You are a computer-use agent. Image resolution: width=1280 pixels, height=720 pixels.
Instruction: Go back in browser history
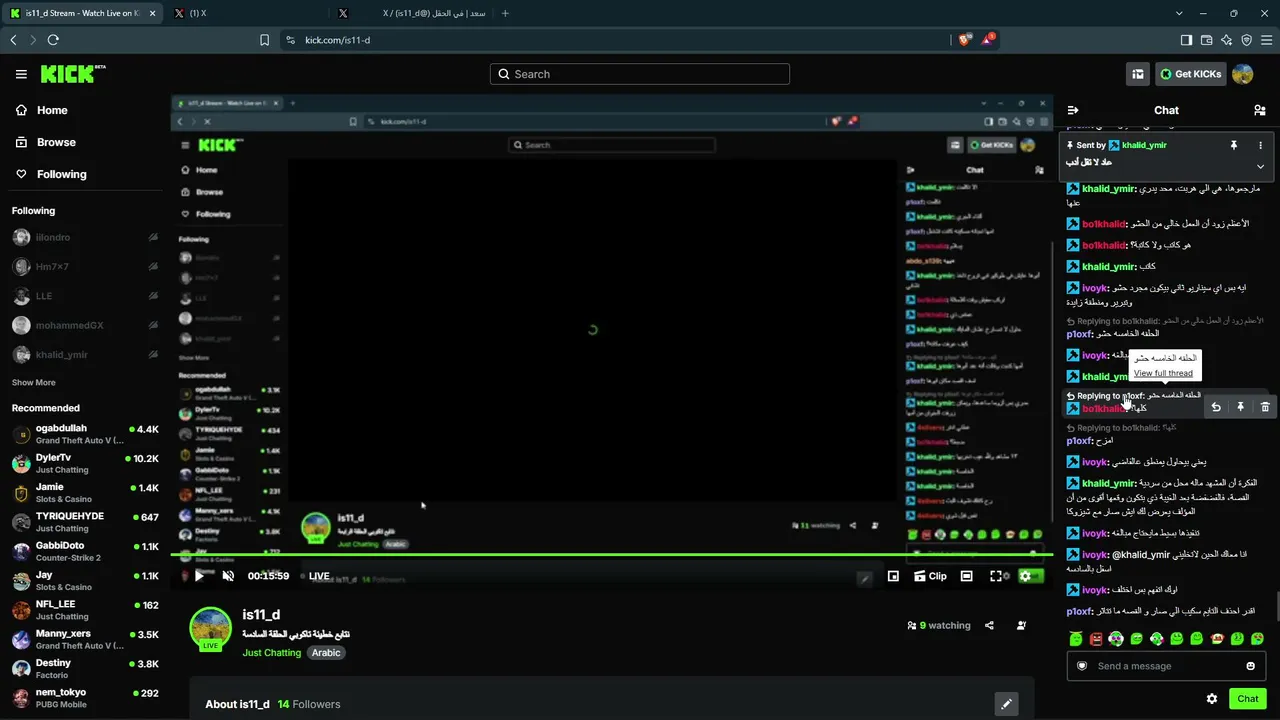(13, 40)
